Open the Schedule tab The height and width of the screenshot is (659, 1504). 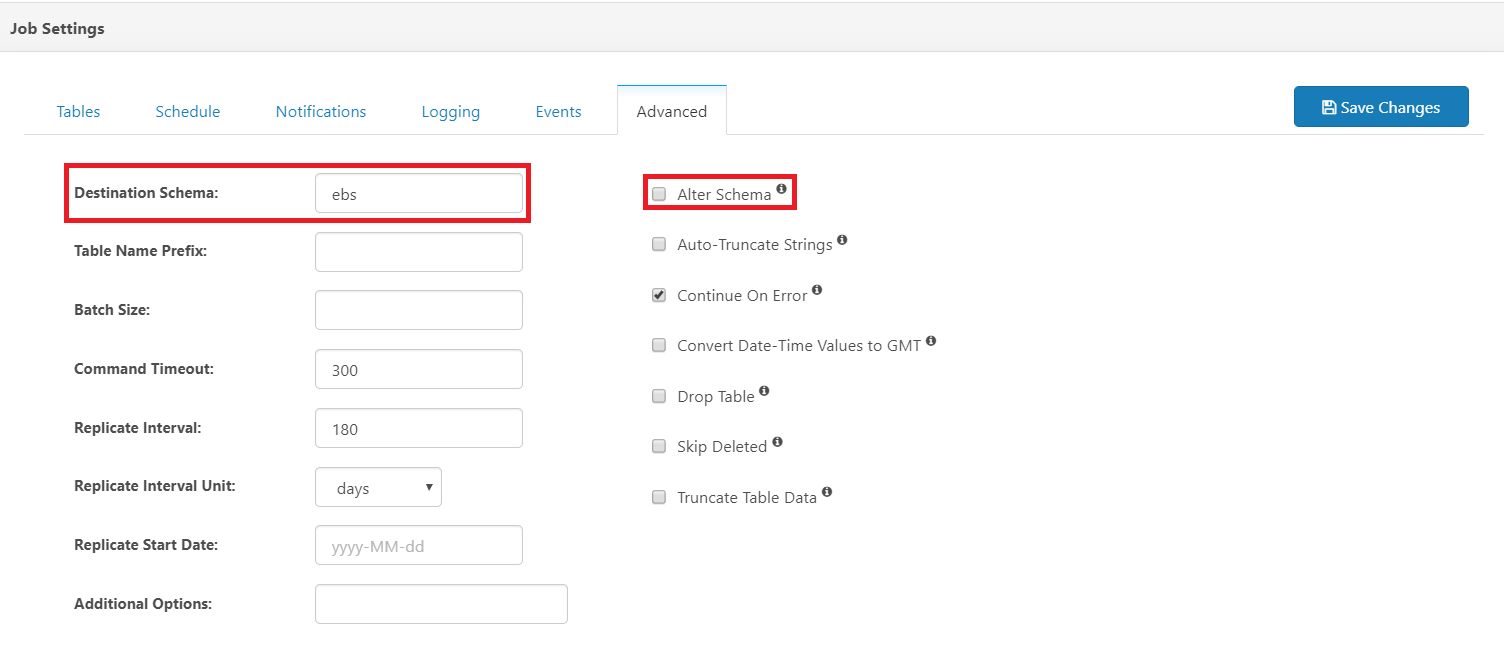[x=188, y=112]
